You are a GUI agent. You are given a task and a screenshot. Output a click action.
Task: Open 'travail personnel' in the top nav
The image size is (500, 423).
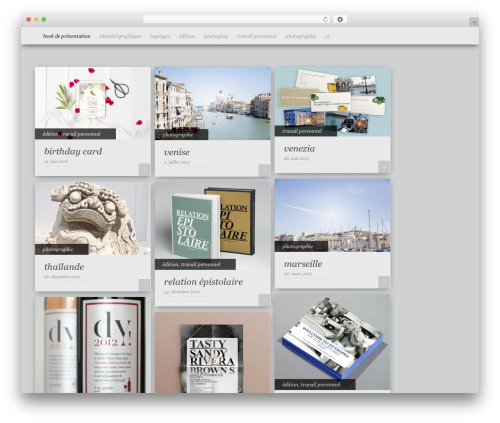256,36
